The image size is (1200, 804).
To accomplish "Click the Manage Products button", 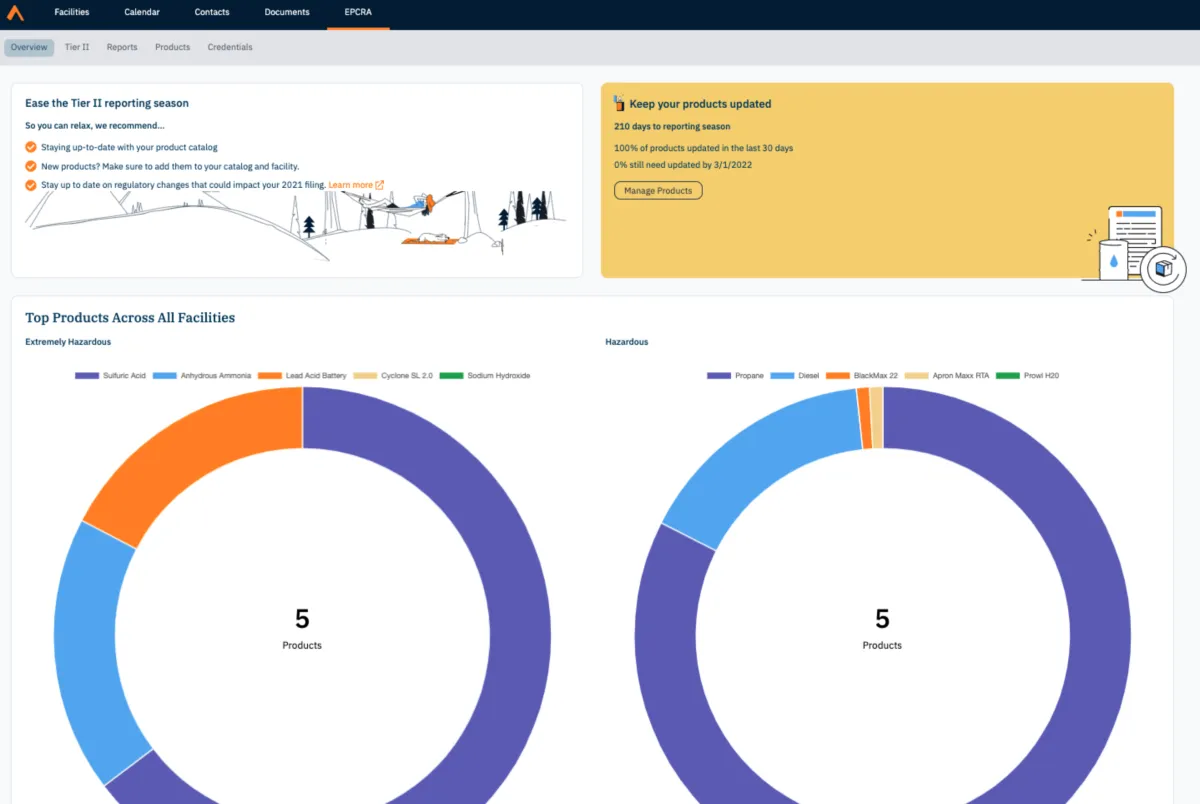I will (x=658, y=190).
